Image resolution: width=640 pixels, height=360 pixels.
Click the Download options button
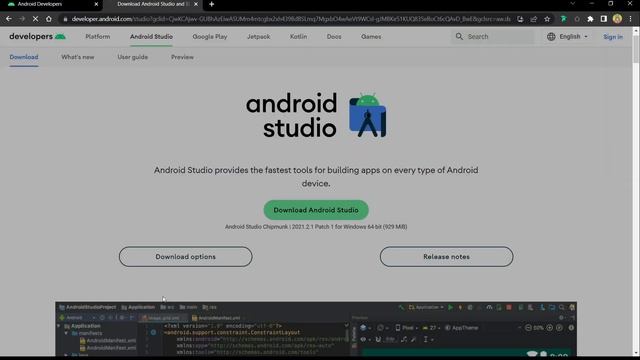(186, 257)
